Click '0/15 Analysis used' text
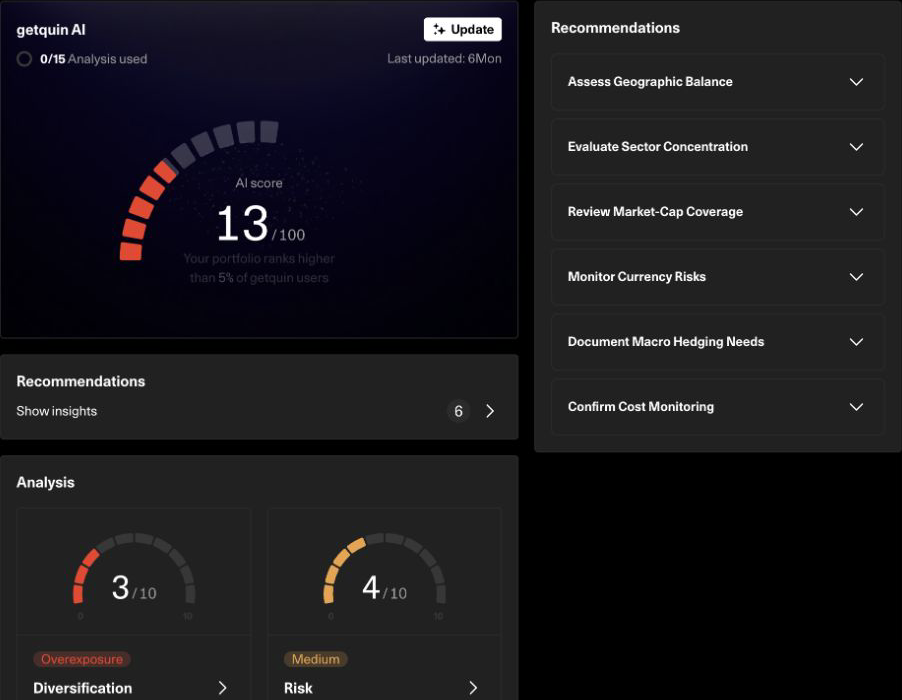Viewport: 902px width, 700px height. [x=94, y=59]
